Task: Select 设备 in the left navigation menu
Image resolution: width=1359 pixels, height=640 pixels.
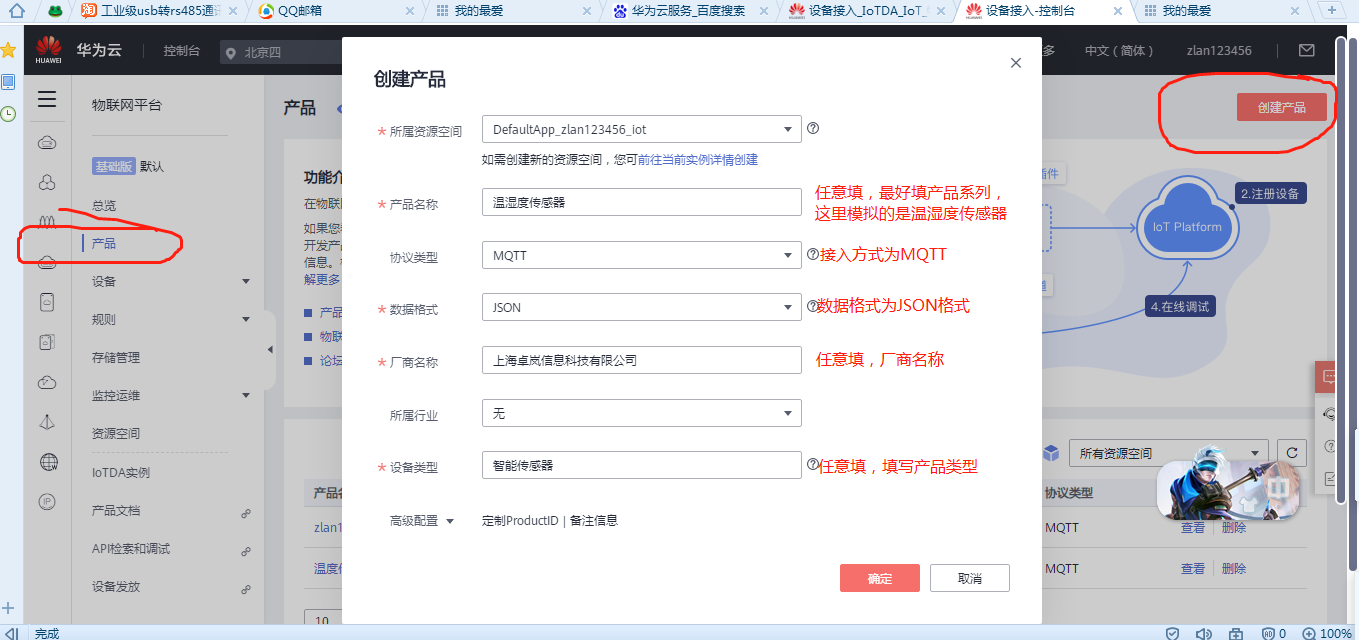Action: coord(104,281)
